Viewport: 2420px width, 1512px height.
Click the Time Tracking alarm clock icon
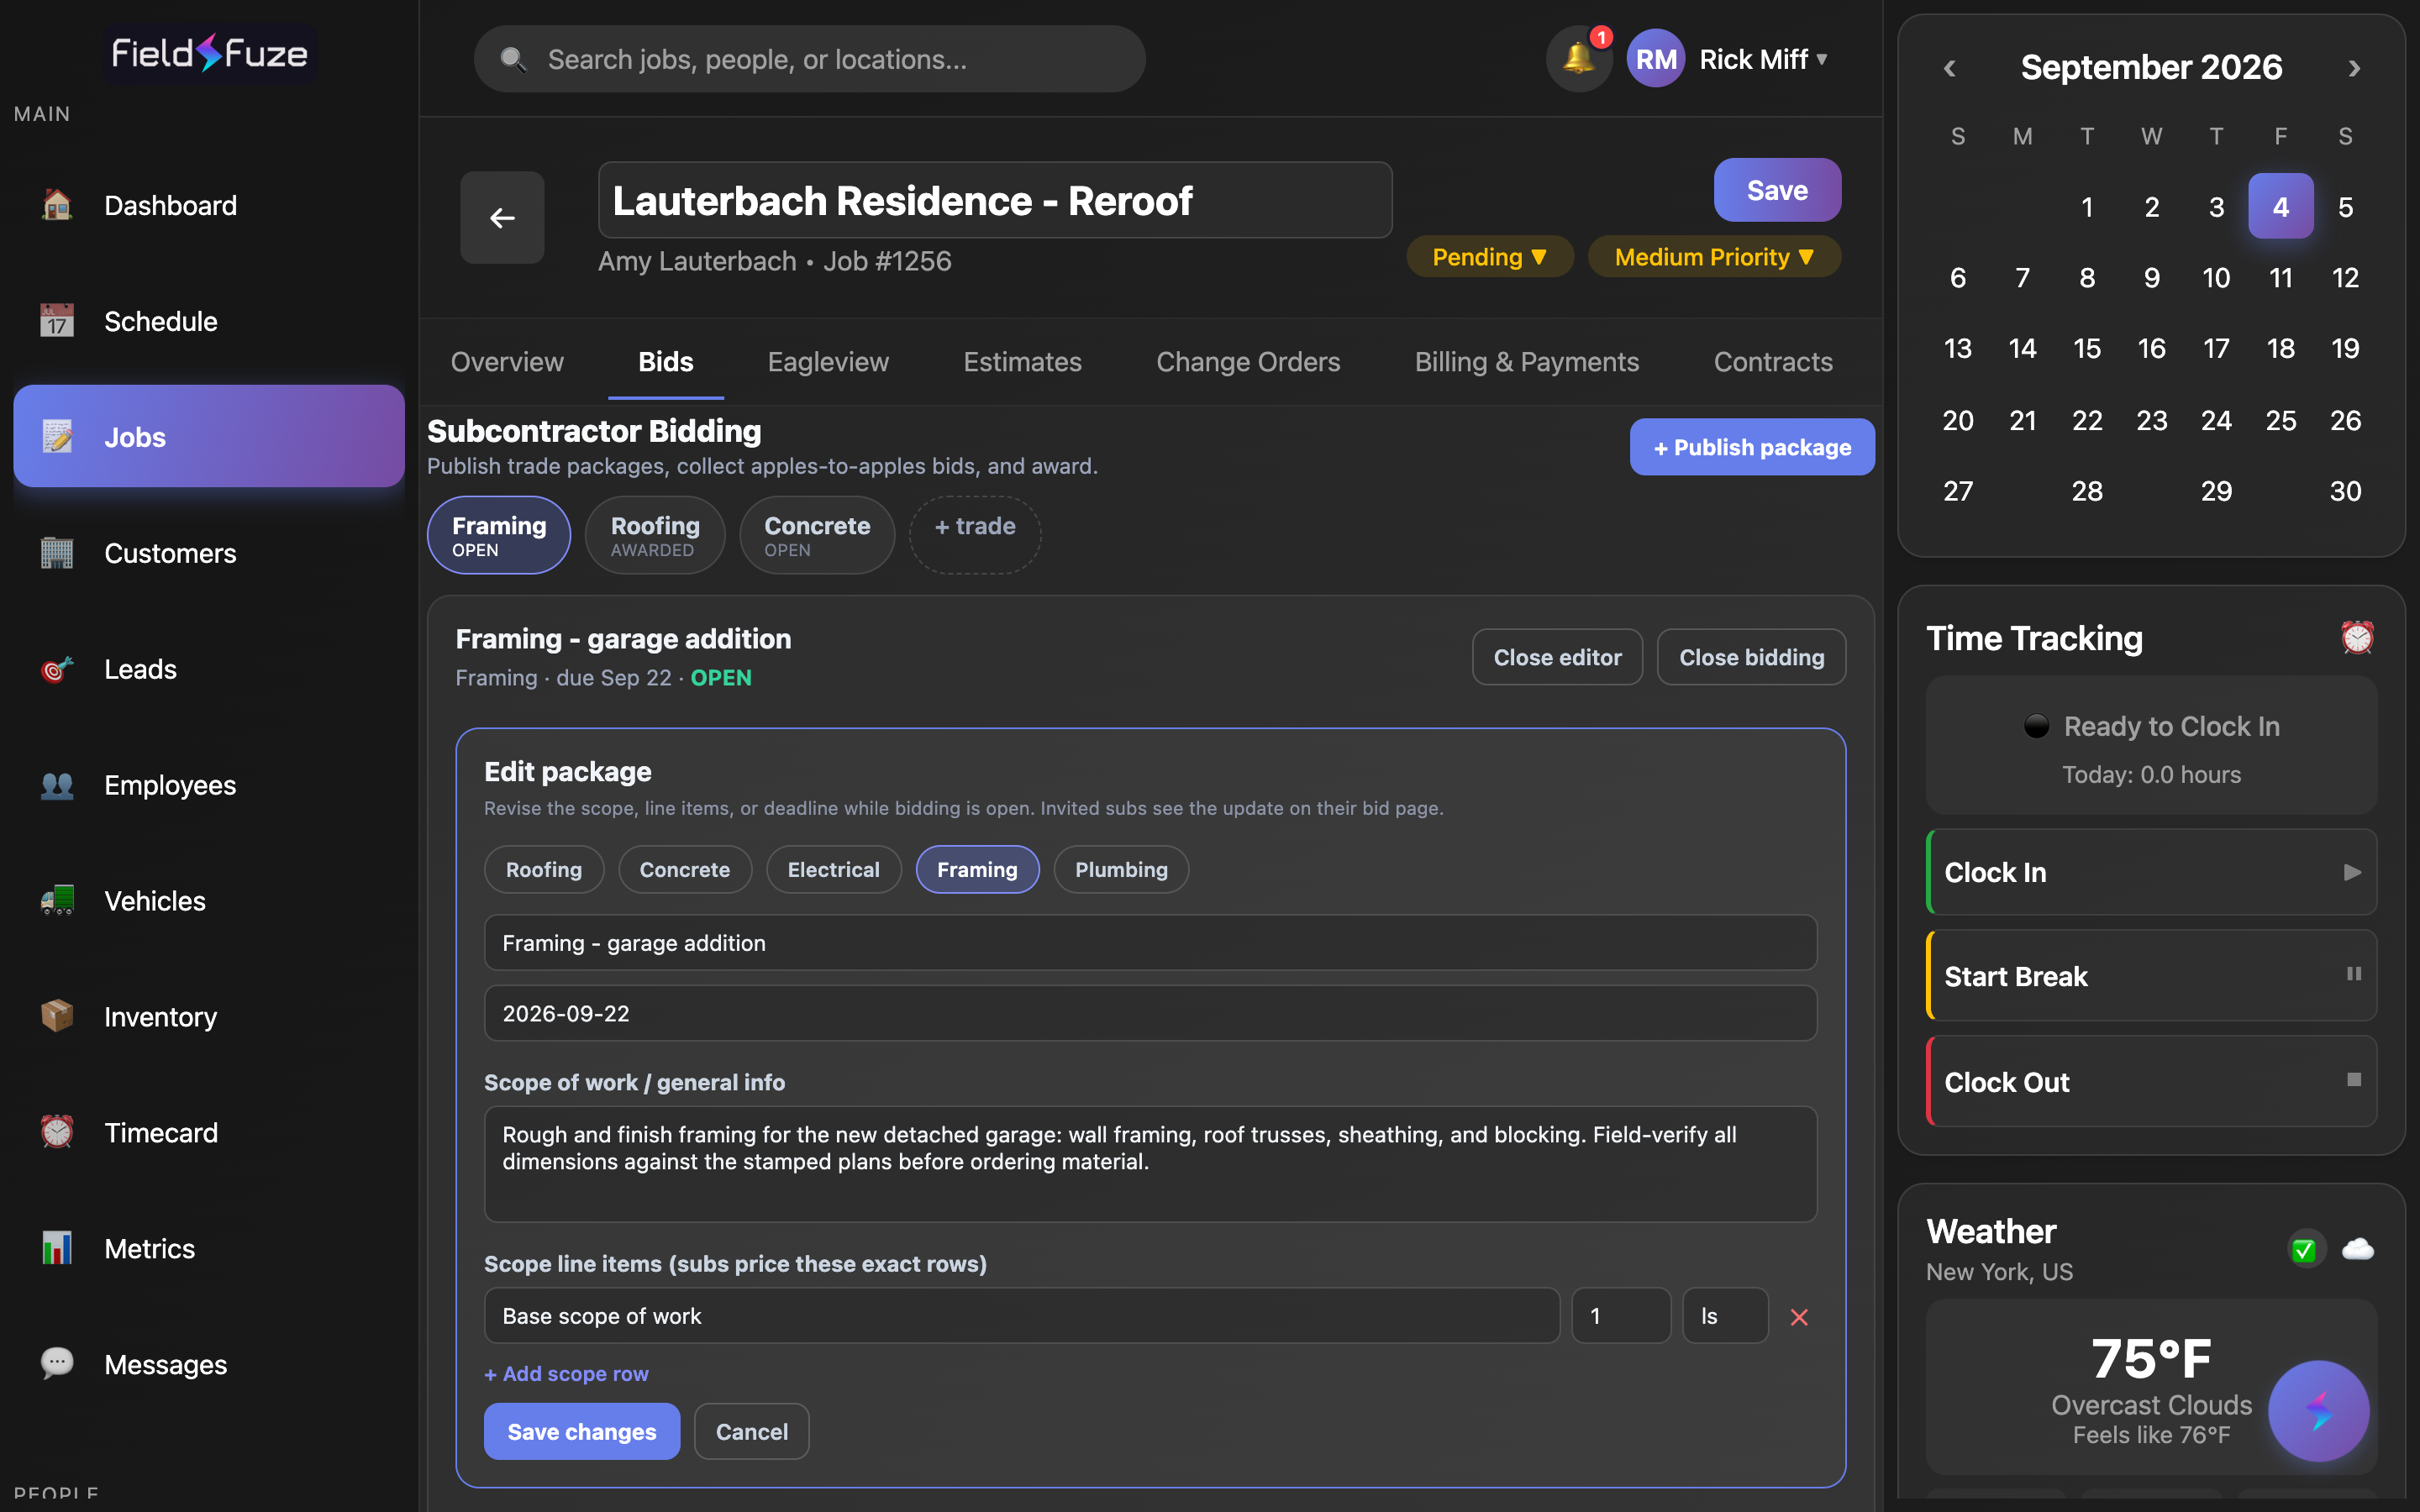(x=2357, y=638)
